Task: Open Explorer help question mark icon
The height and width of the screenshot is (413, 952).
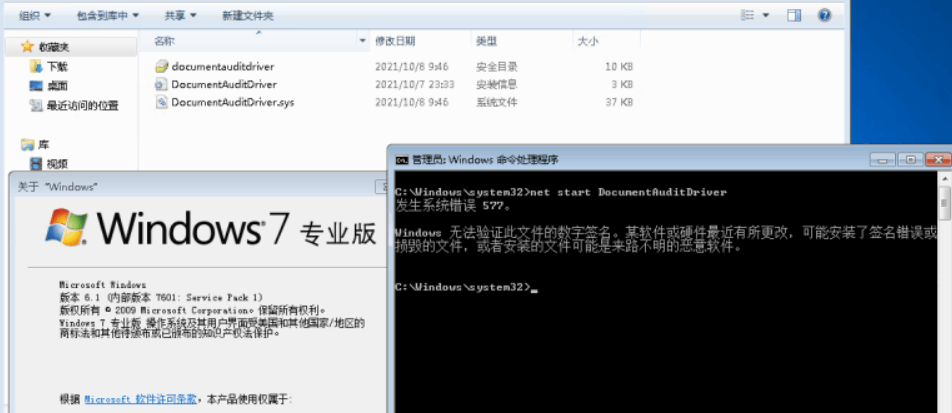Action: click(x=824, y=15)
